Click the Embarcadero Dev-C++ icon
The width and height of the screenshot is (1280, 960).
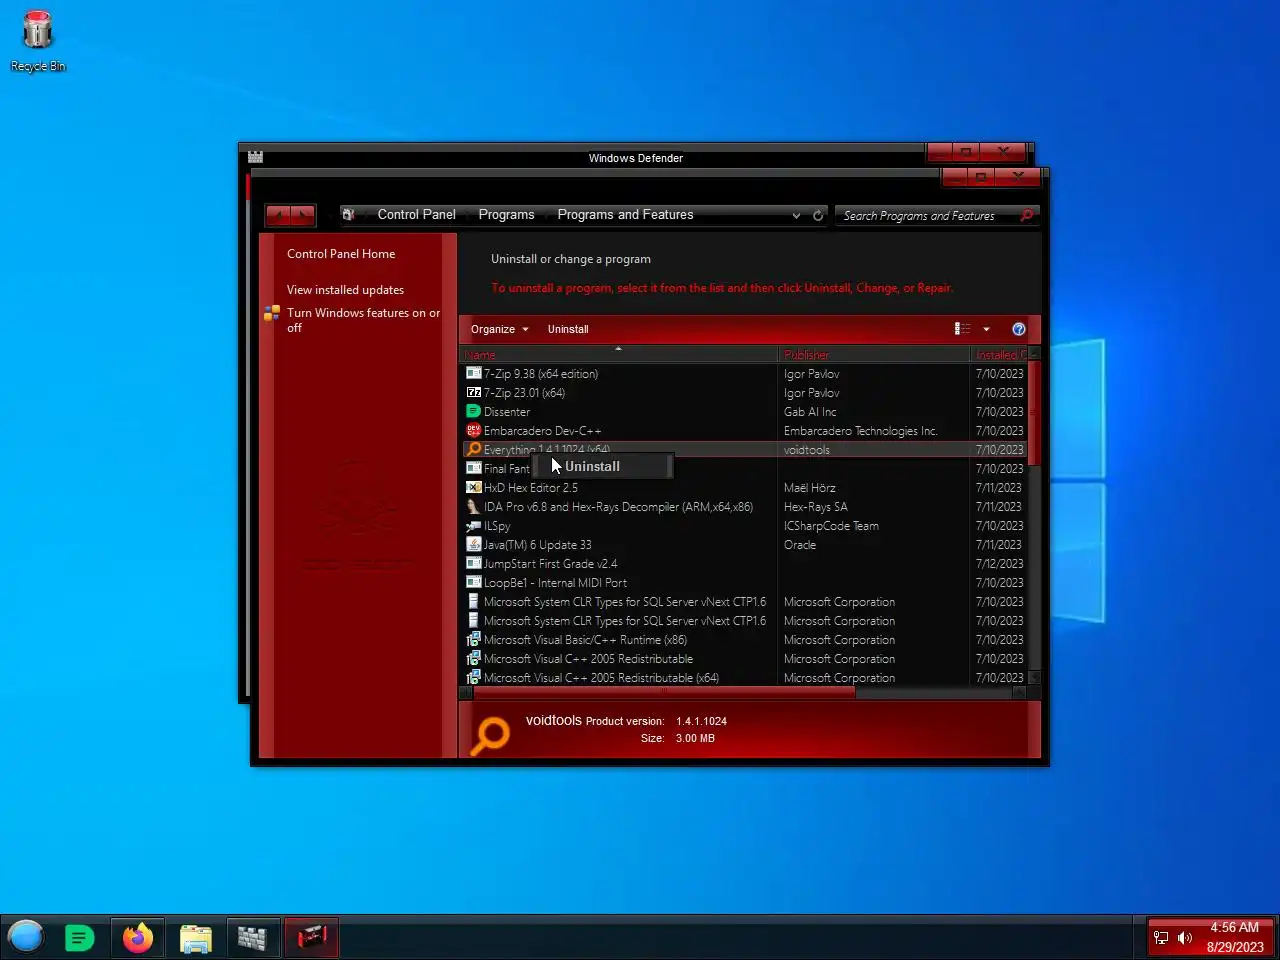point(474,430)
